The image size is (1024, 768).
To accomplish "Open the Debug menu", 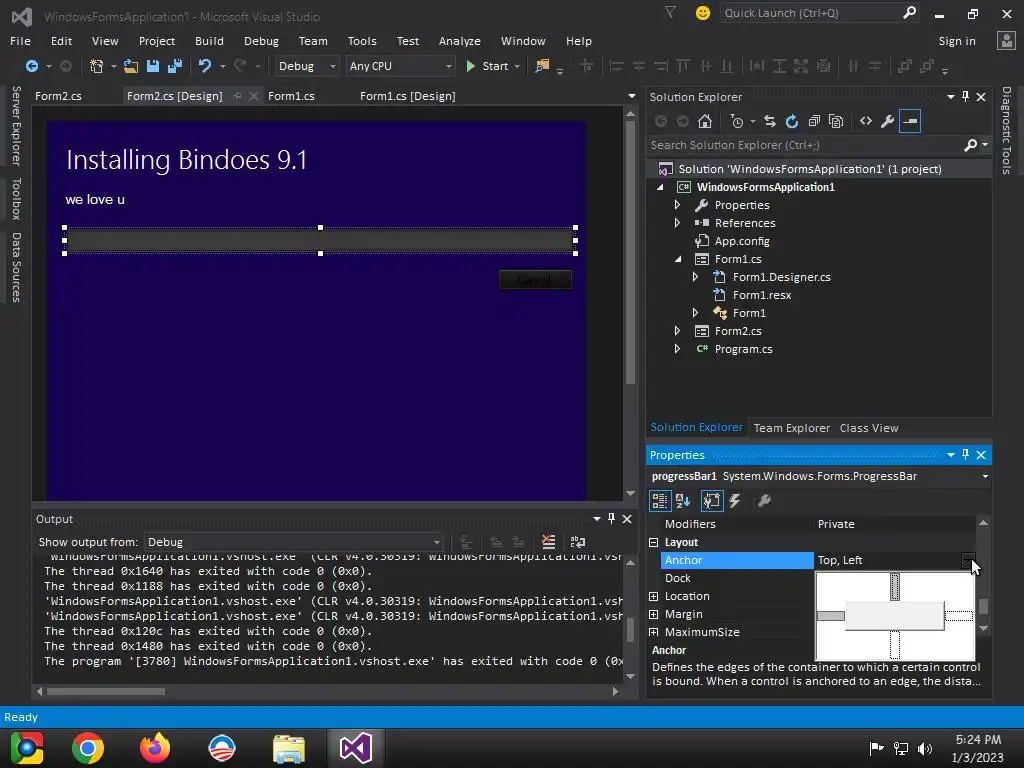I will click(x=261, y=40).
